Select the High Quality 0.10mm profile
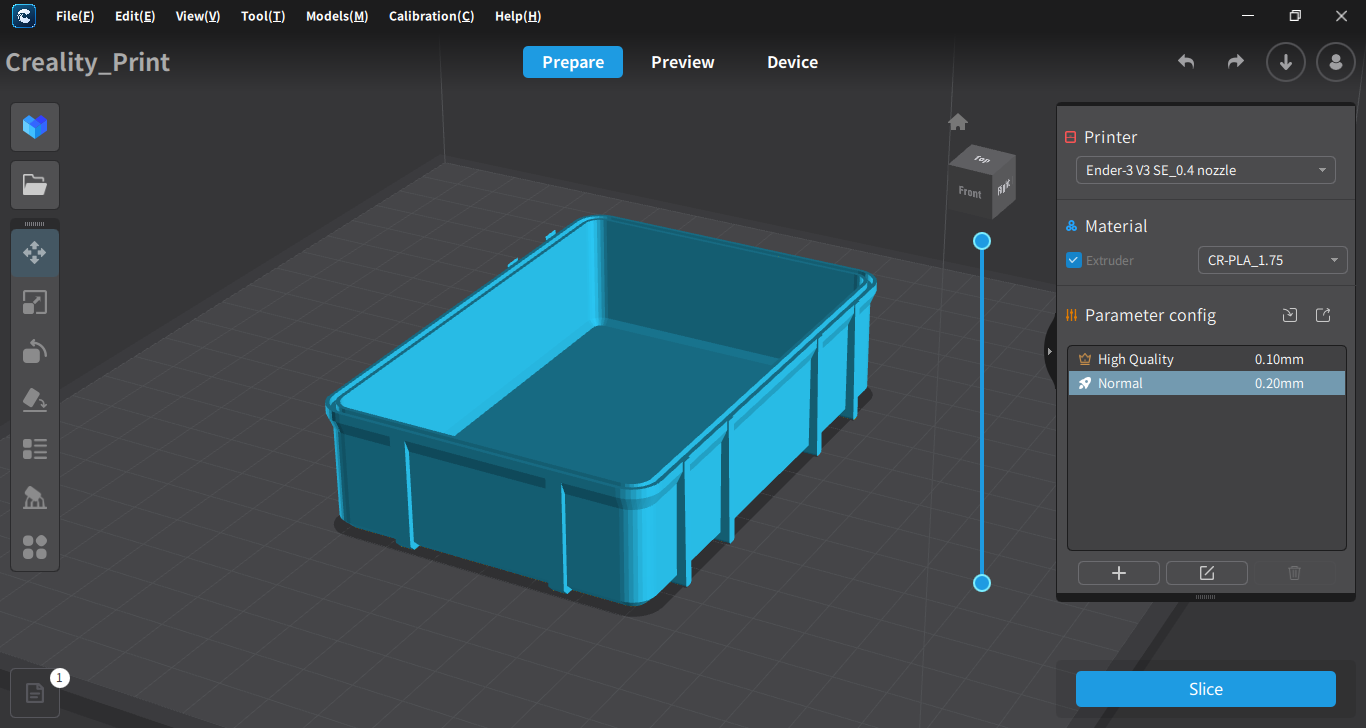Screen dimensions: 1366x728 [x=1207, y=359]
